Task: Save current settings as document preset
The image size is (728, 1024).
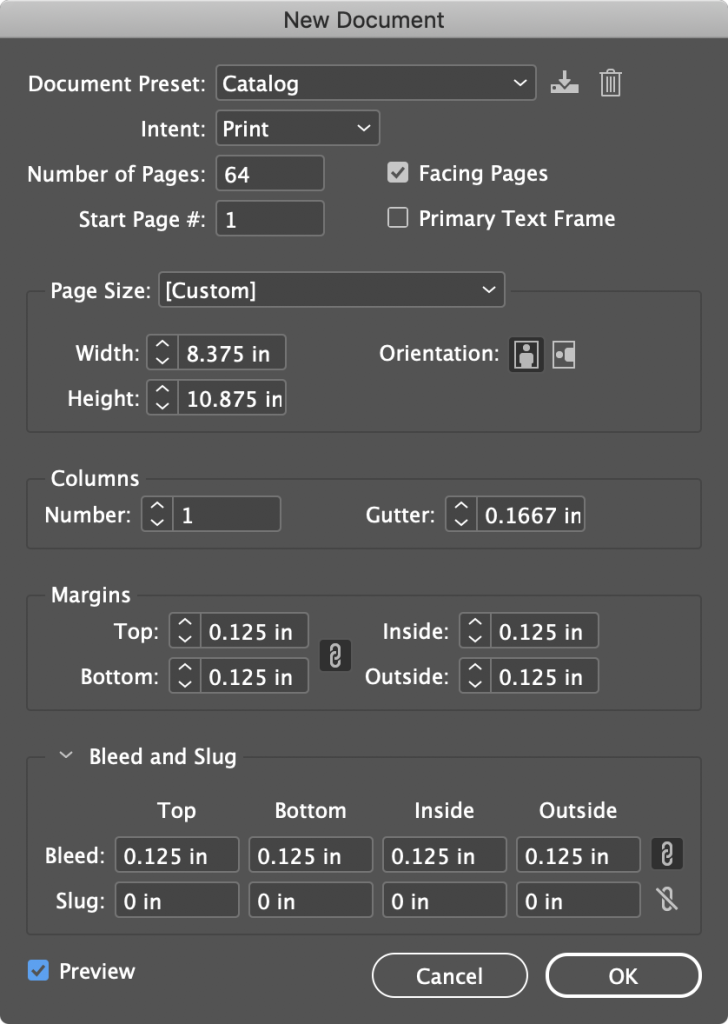Action: (565, 84)
